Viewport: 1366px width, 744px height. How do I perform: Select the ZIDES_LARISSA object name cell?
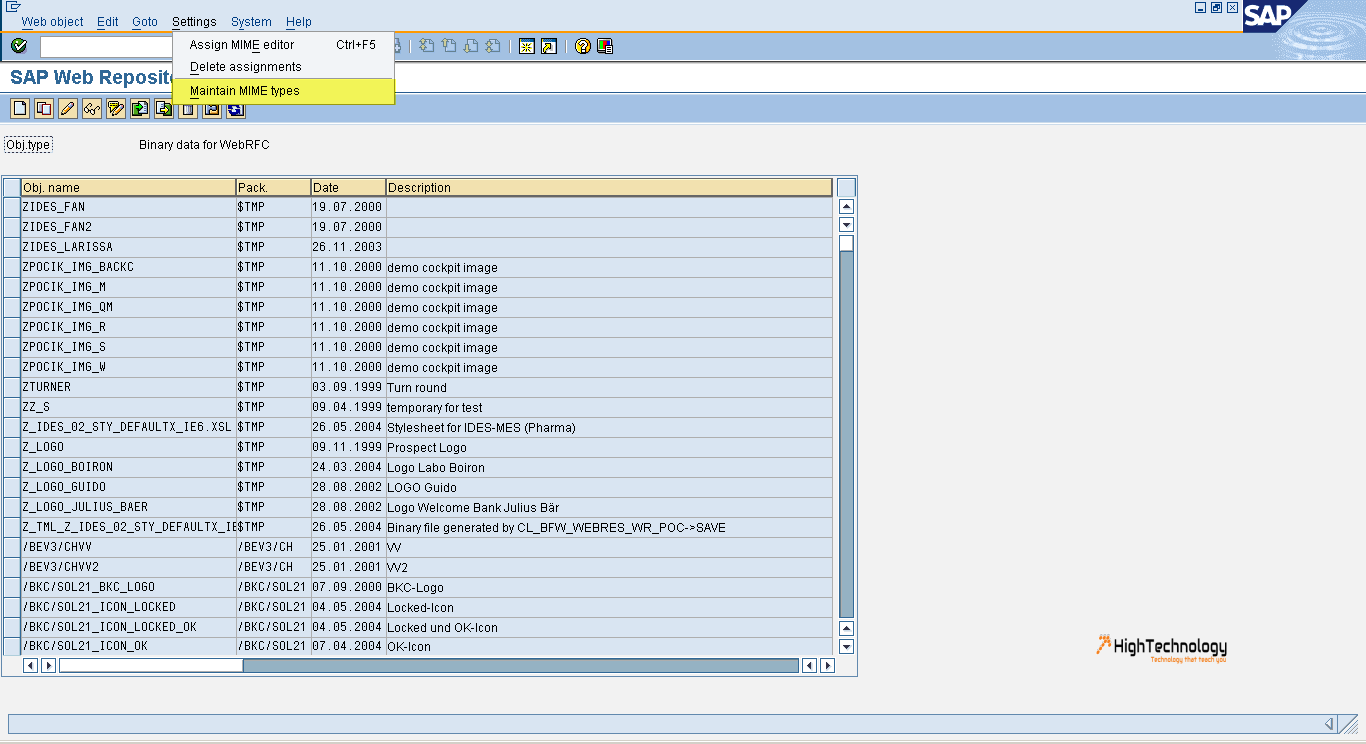click(129, 247)
